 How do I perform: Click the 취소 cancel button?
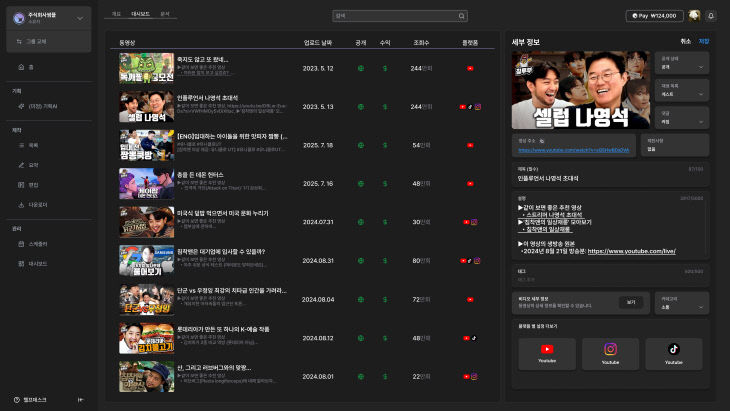point(685,41)
